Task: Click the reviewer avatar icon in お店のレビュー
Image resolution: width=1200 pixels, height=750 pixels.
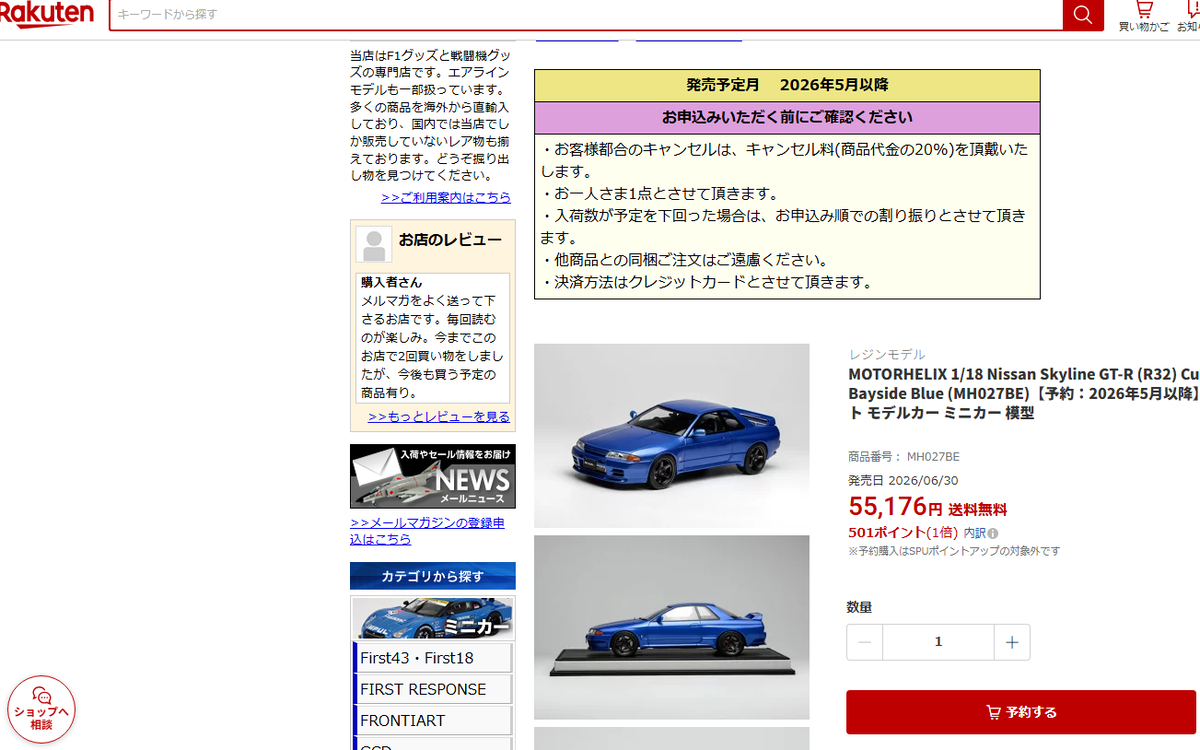Action: click(x=374, y=244)
